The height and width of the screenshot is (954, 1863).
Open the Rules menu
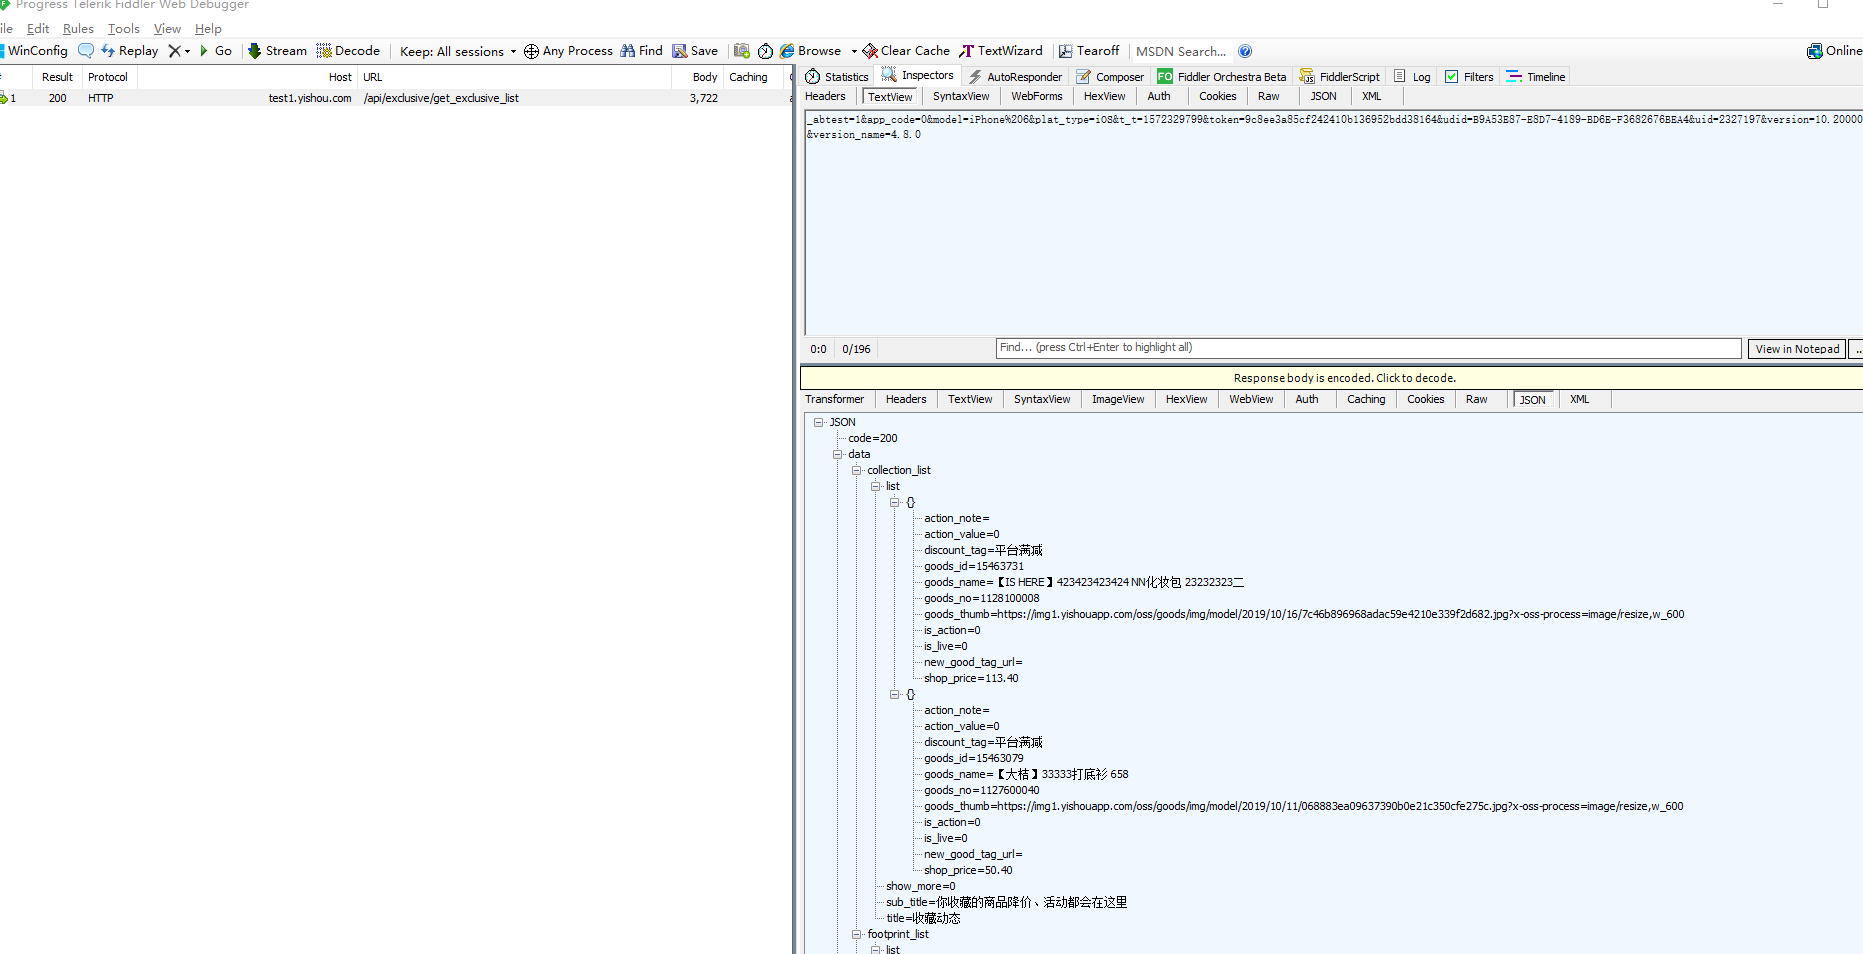pos(78,29)
